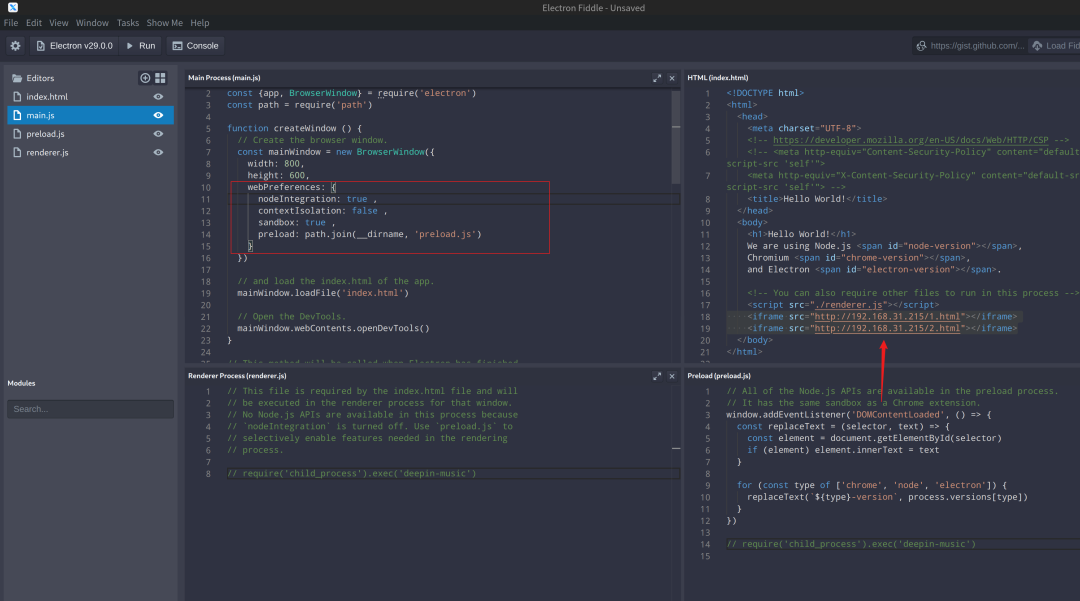Click commented require line in renderer.js
Screen dimensions: 1080x601
(352, 474)
